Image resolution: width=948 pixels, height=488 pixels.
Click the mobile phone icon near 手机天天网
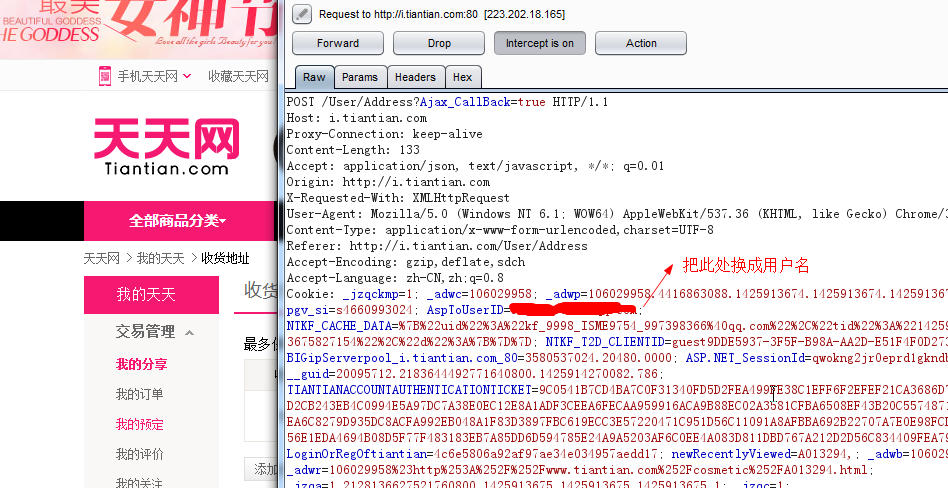[x=105, y=76]
